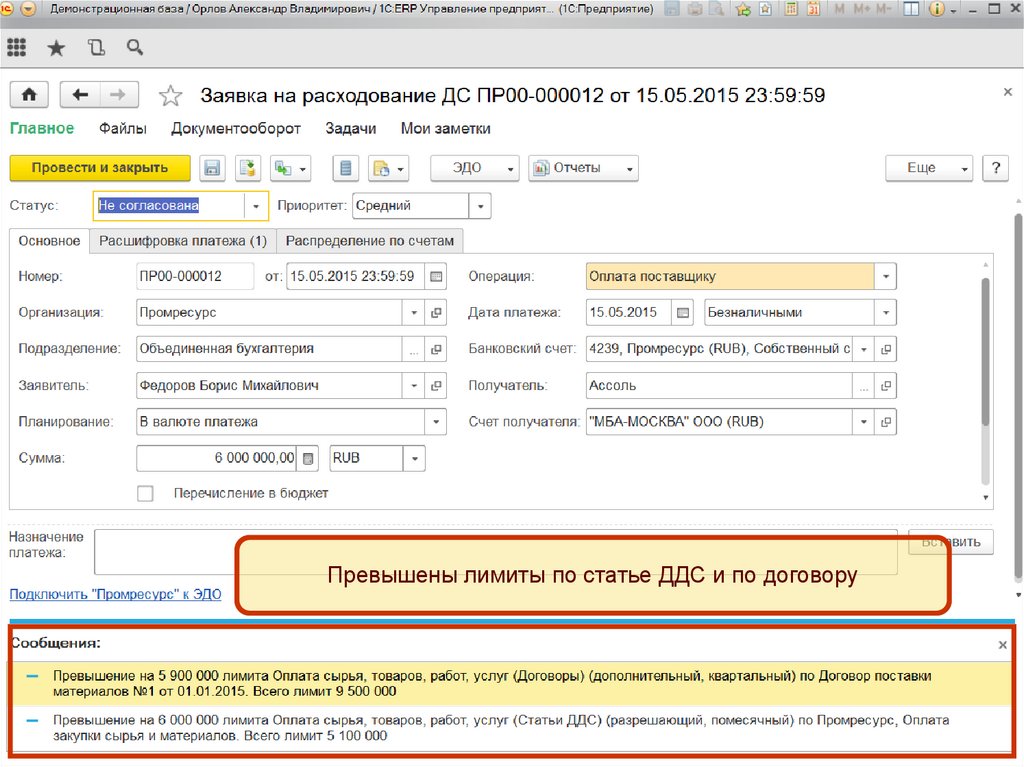1024x767 pixels.
Task: Open the sections menu grid icon
Action: (16, 47)
